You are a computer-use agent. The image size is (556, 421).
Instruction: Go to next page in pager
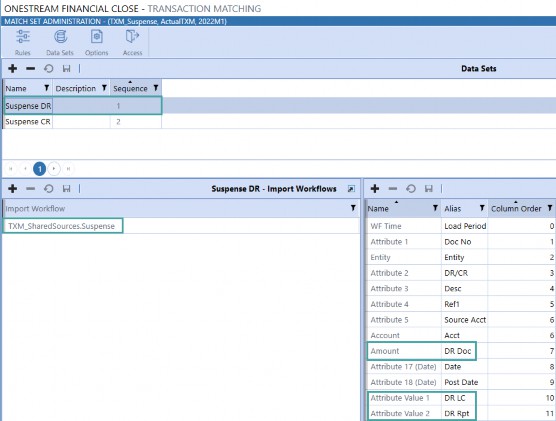54,169
